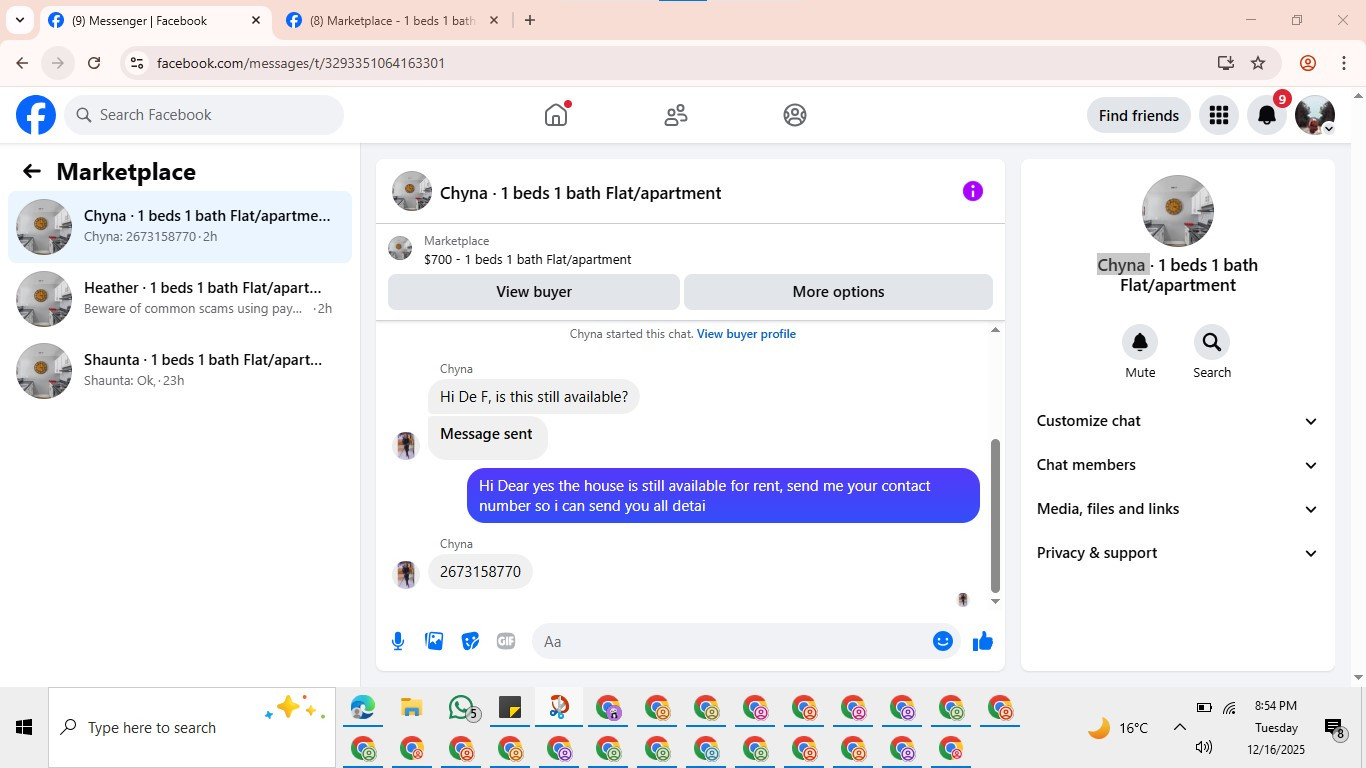Open the Shaunta conversation in the list
Viewport: 1366px width, 768px height.
[x=180, y=371]
